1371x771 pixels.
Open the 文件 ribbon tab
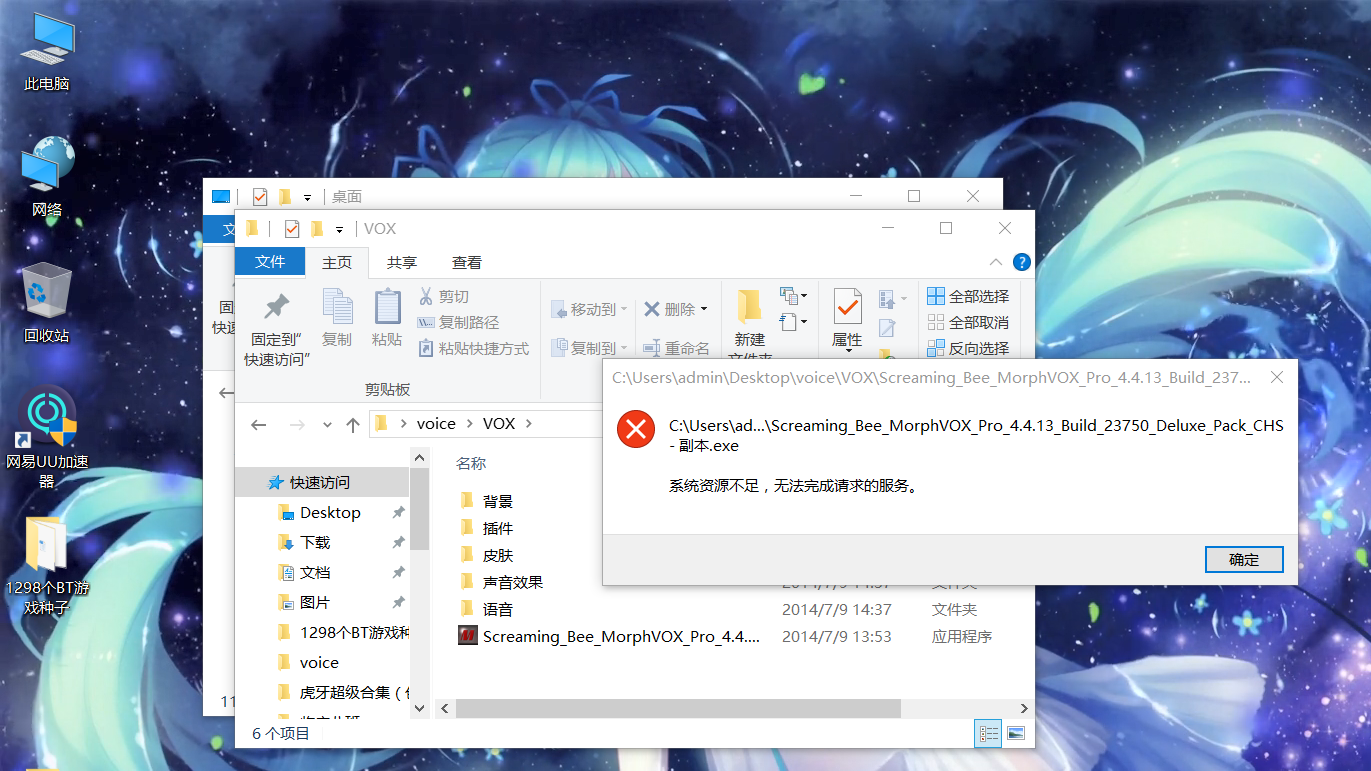(270, 262)
